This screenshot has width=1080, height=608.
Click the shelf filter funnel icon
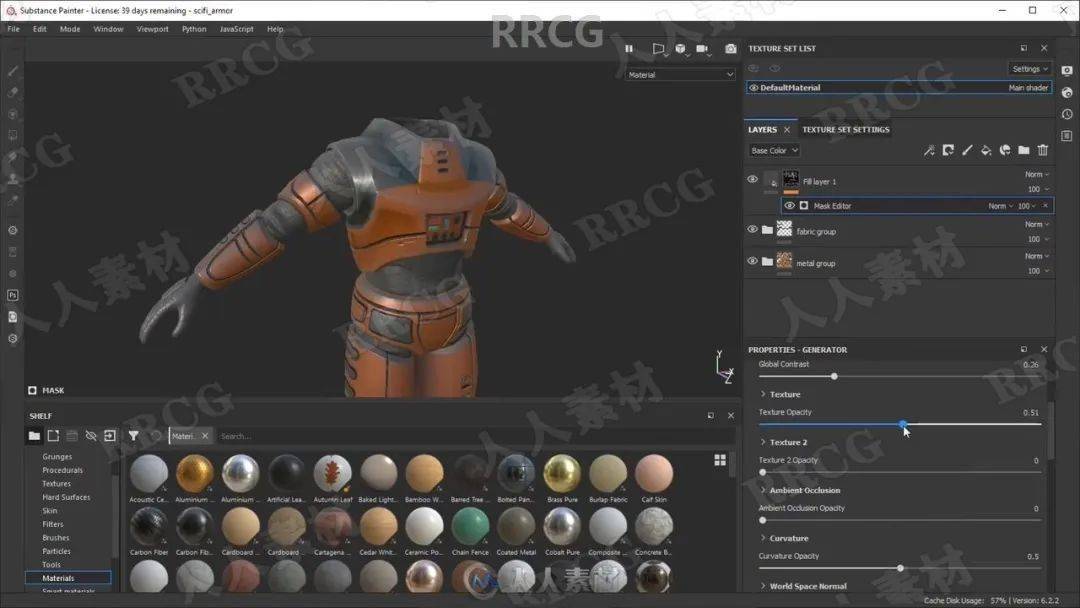pyautogui.click(x=133, y=436)
